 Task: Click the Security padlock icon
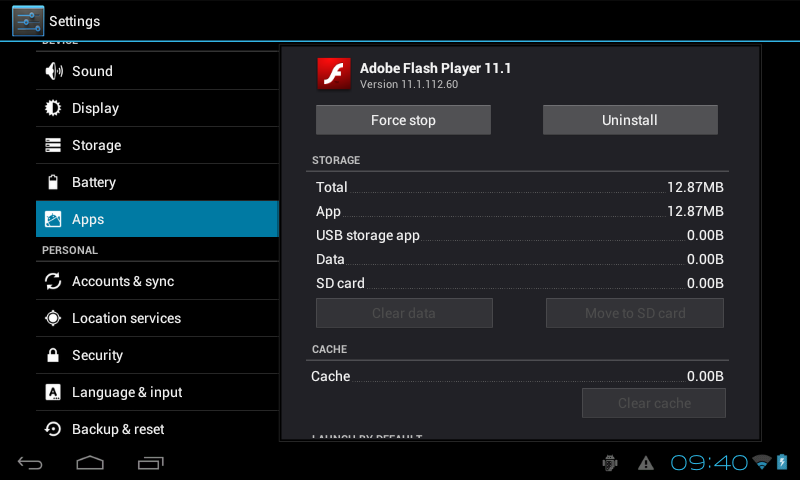53,355
